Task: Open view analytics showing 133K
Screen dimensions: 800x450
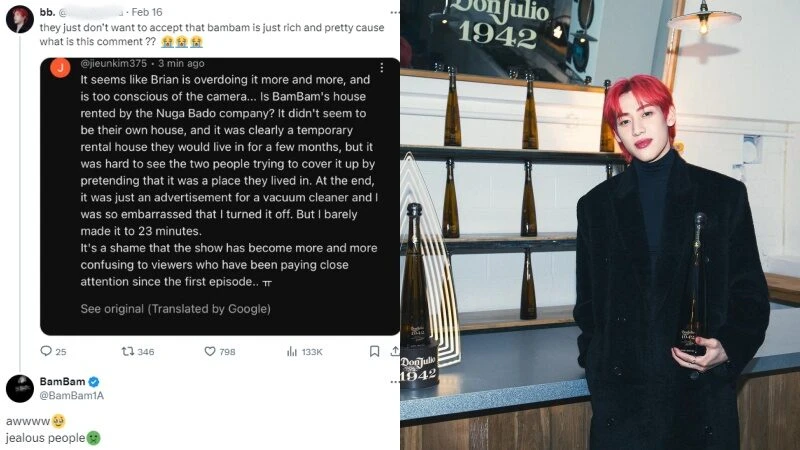Action: [292, 351]
